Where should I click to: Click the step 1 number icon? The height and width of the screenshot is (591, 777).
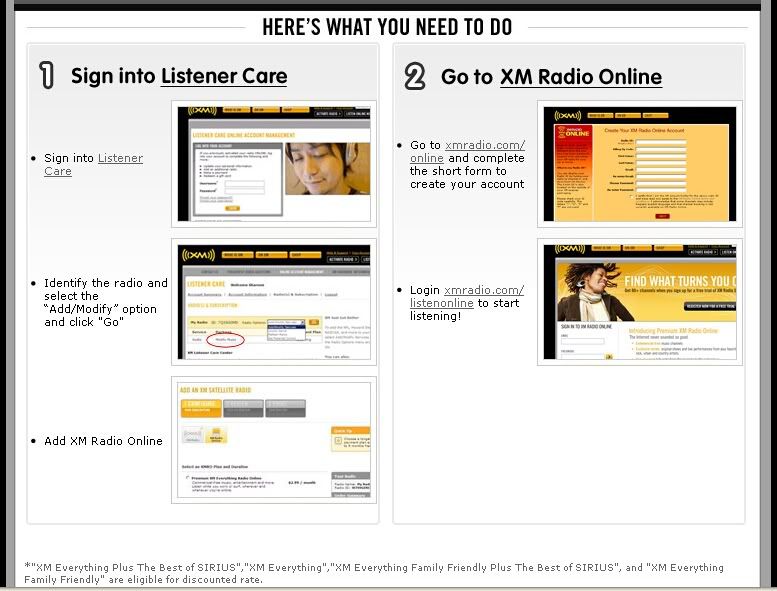point(46,76)
